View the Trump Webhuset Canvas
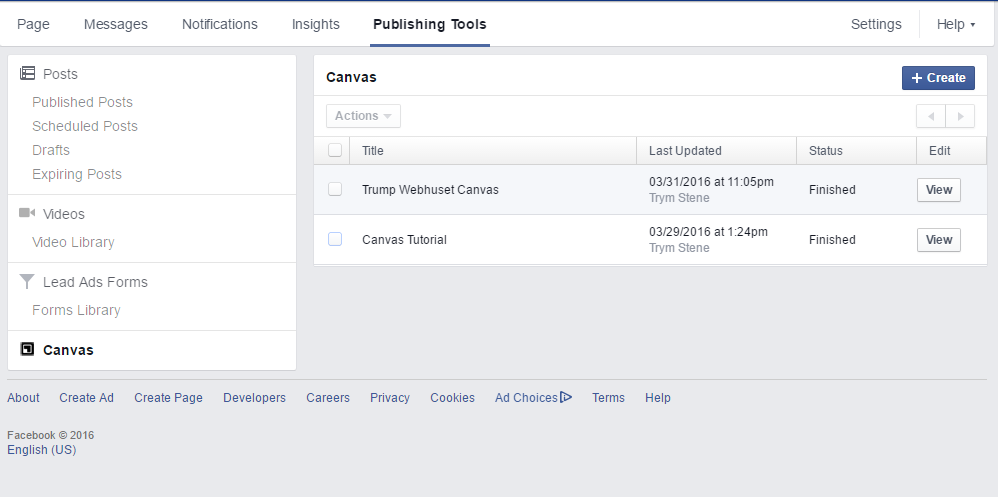 tap(939, 190)
